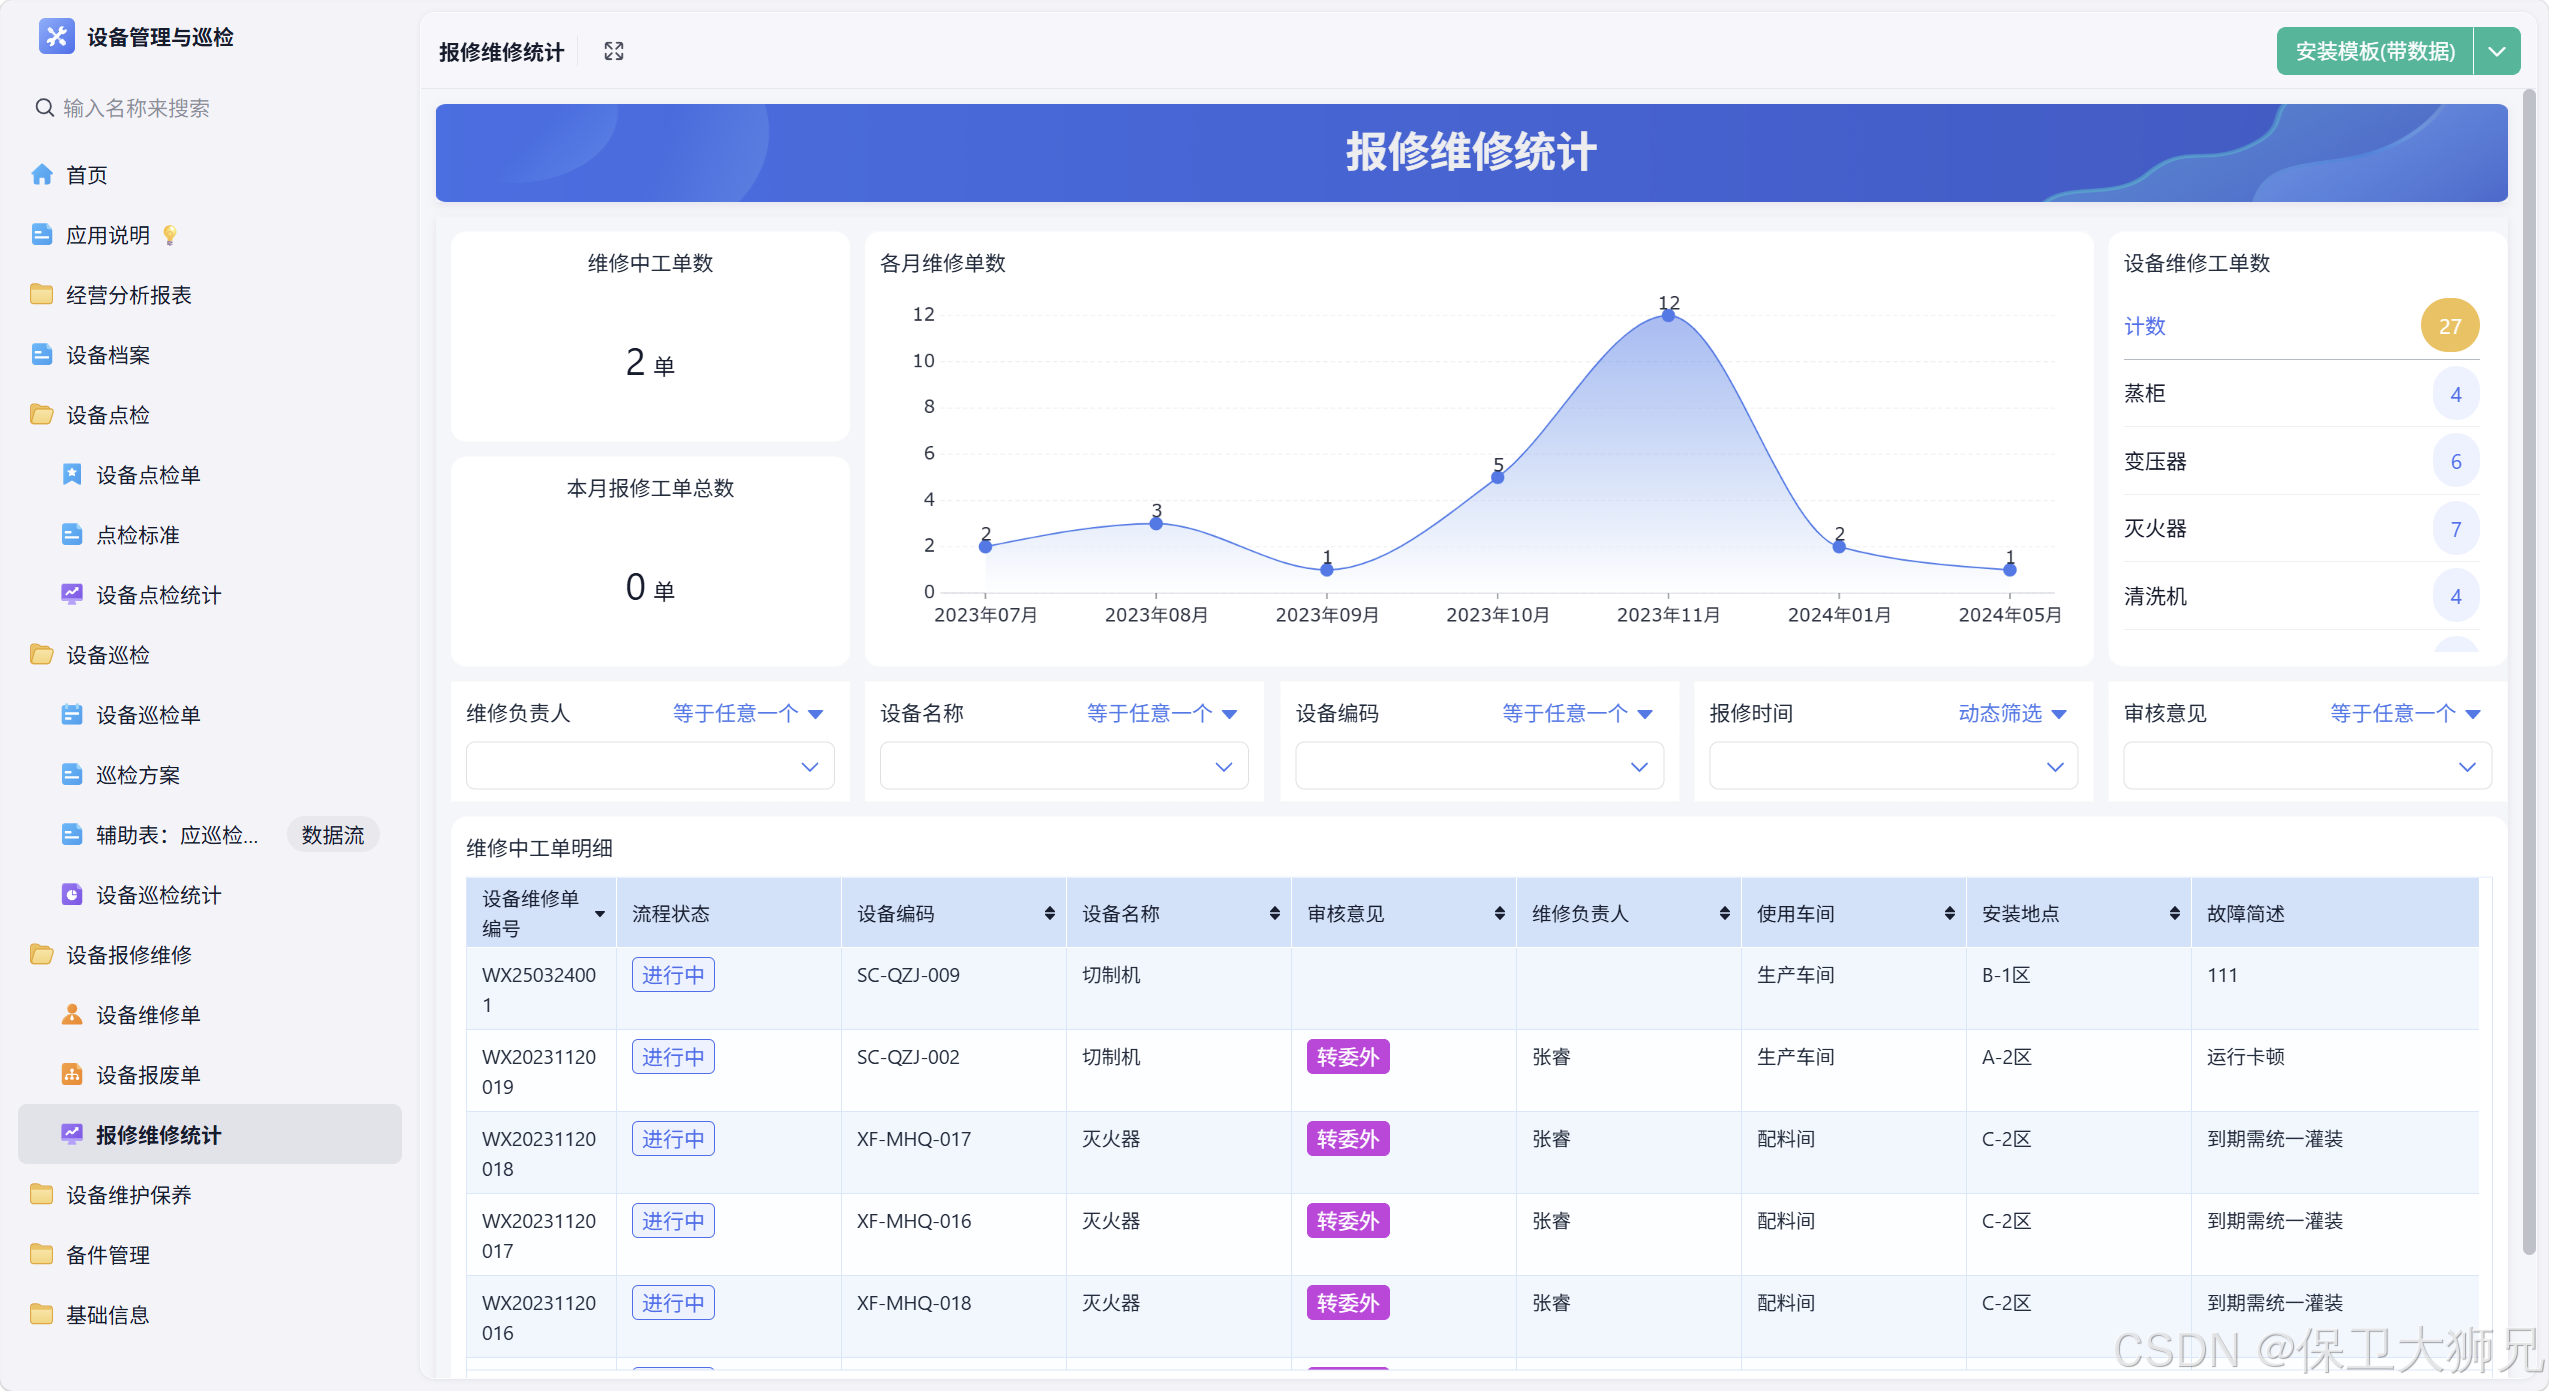Open 首页 in the sidebar
Screen dimensions: 2549x1391
coord(210,175)
